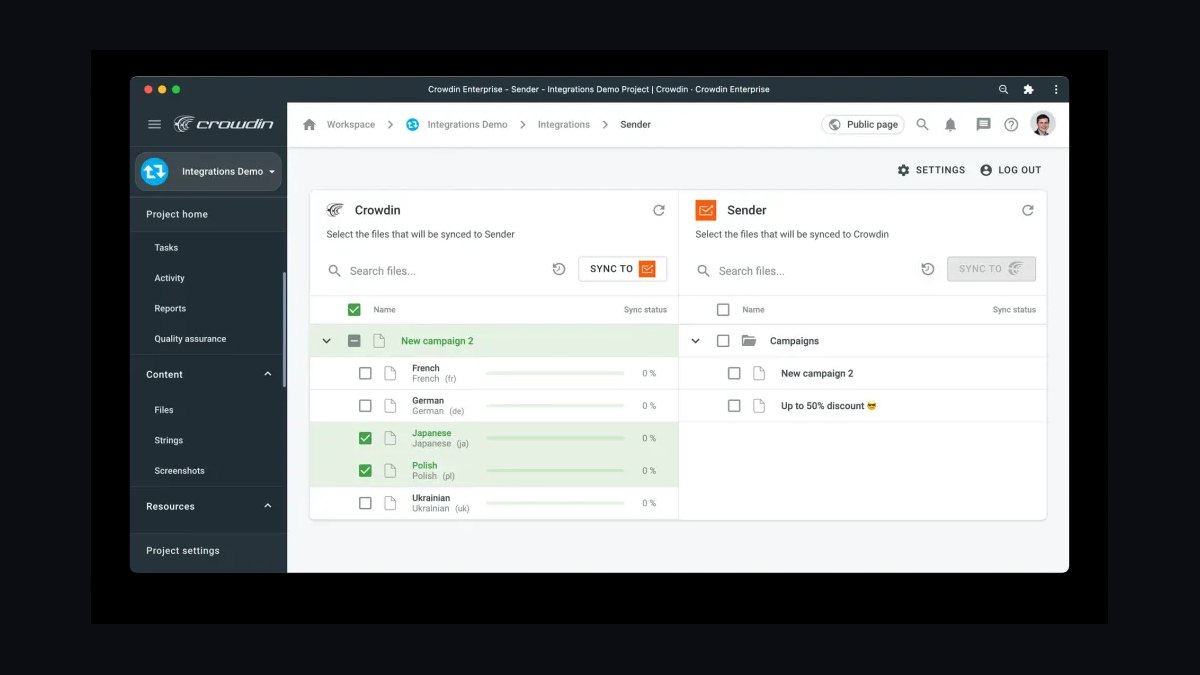The image size is (1200, 675).
Task: Open the notifications bell
Action: coord(951,125)
